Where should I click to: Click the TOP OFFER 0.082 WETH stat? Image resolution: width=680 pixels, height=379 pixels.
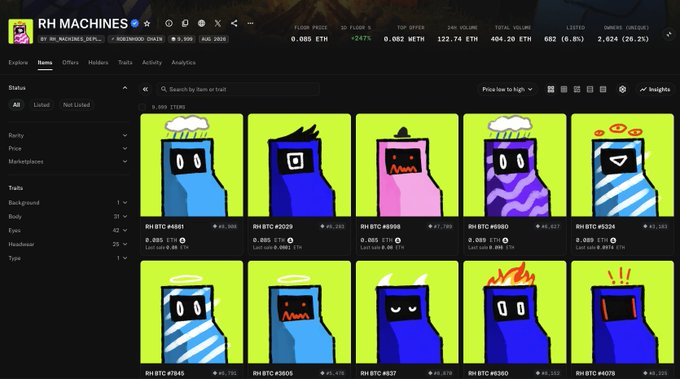click(404, 34)
